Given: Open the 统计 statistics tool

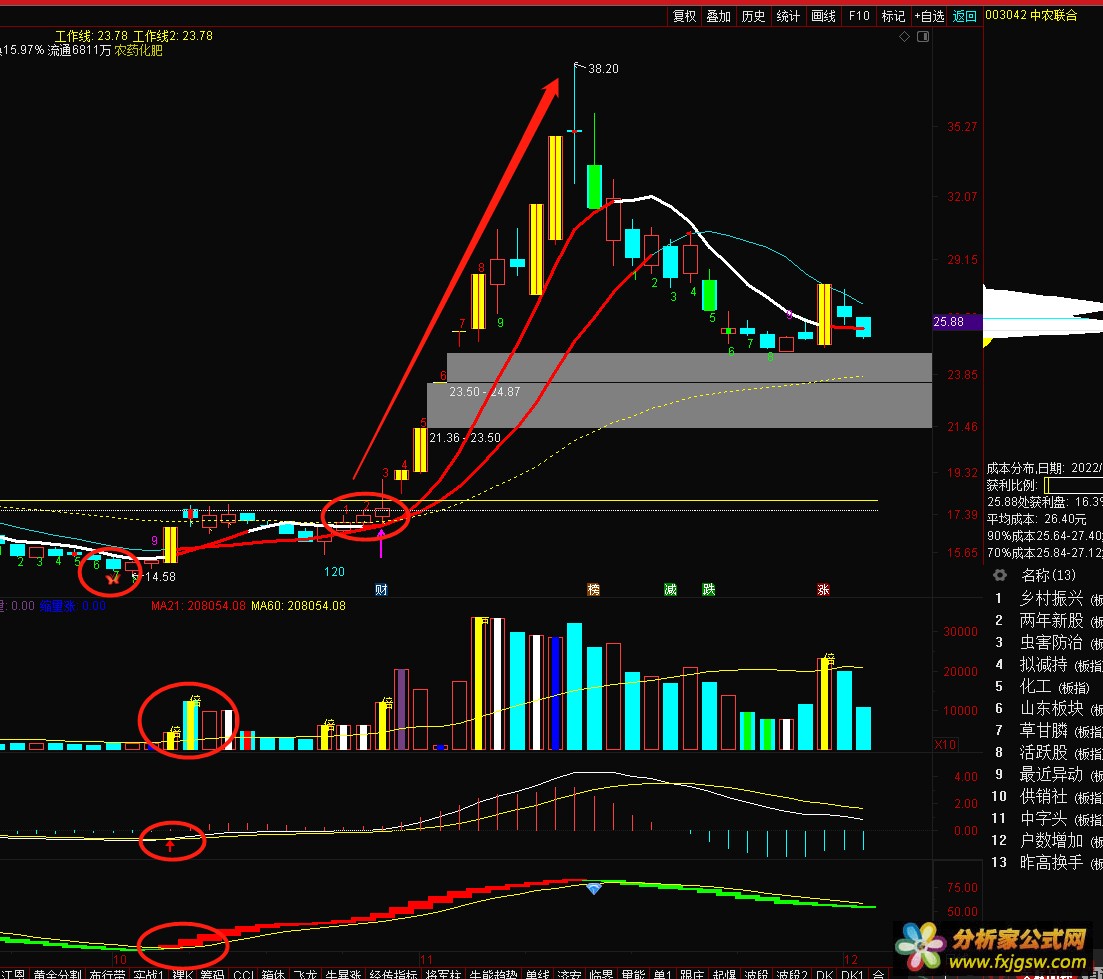Looking at the screenshot, I should coord(788,15).
